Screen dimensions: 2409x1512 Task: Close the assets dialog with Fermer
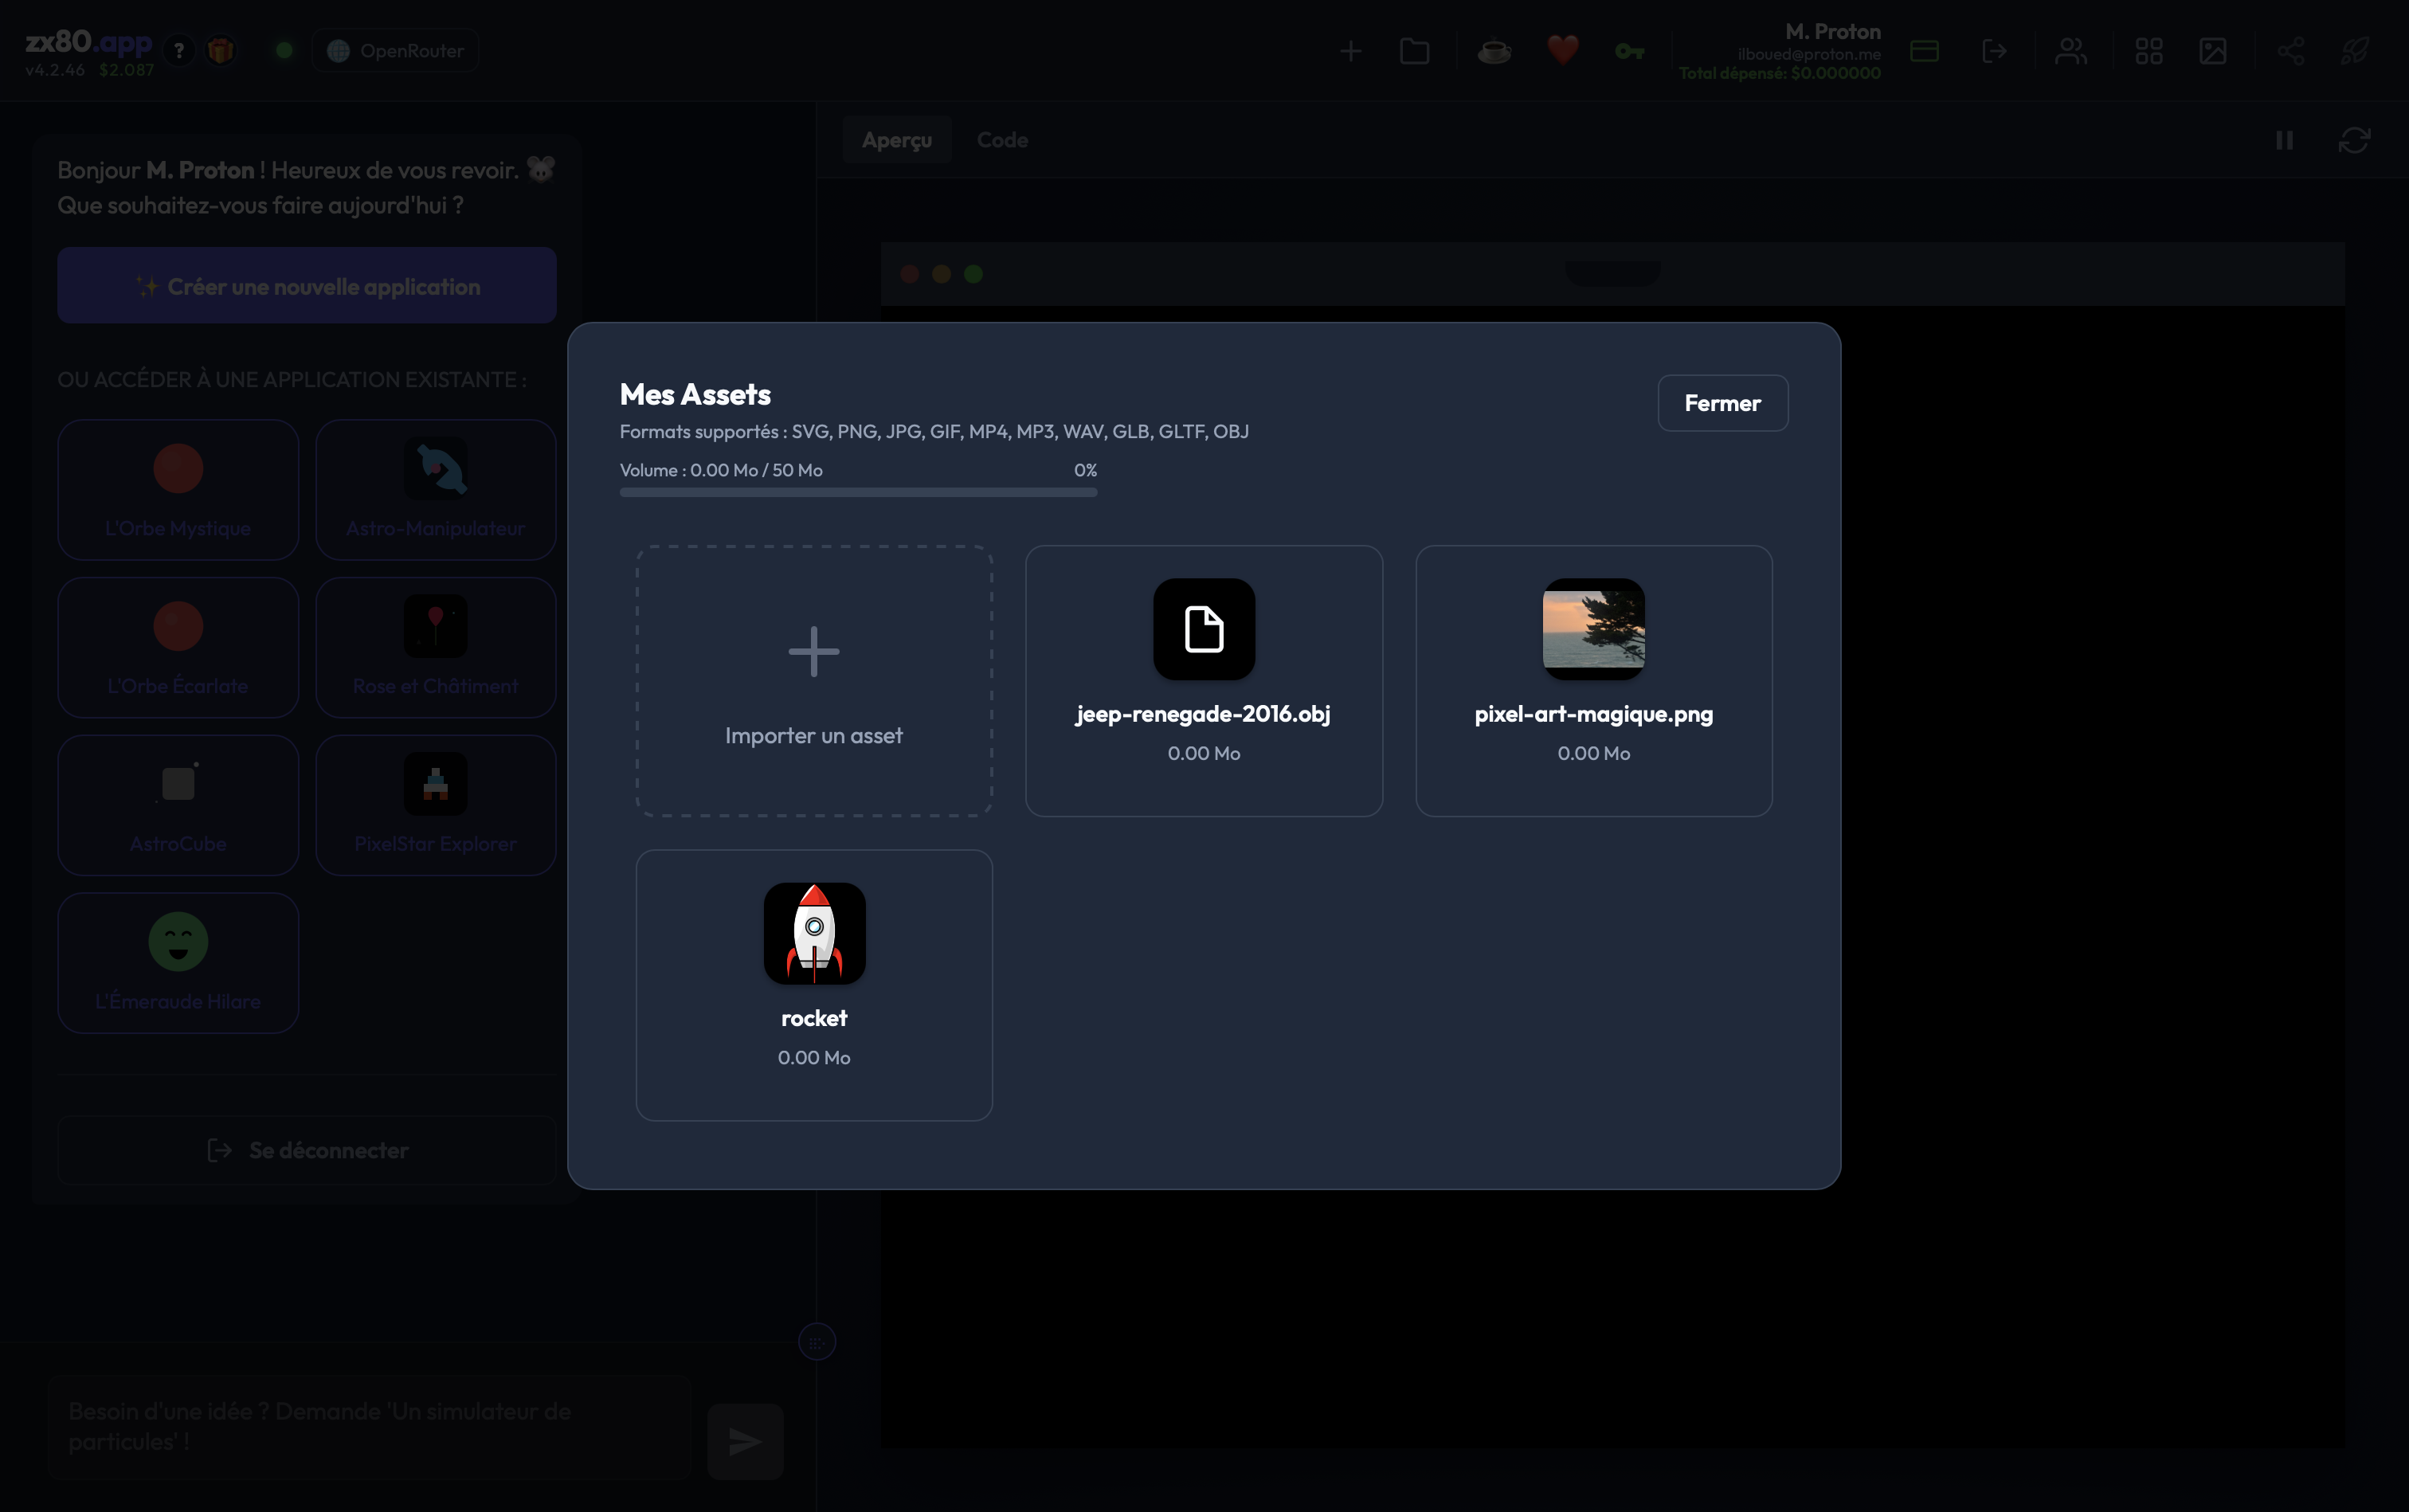pos(1722,403)
